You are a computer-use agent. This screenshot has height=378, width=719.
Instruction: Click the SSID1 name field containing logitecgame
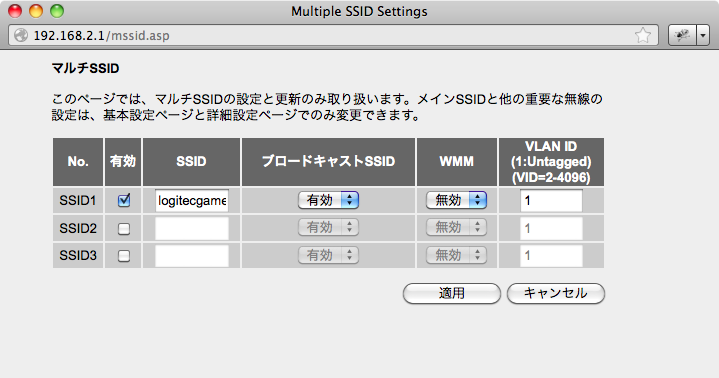click(x=192, y=201)
